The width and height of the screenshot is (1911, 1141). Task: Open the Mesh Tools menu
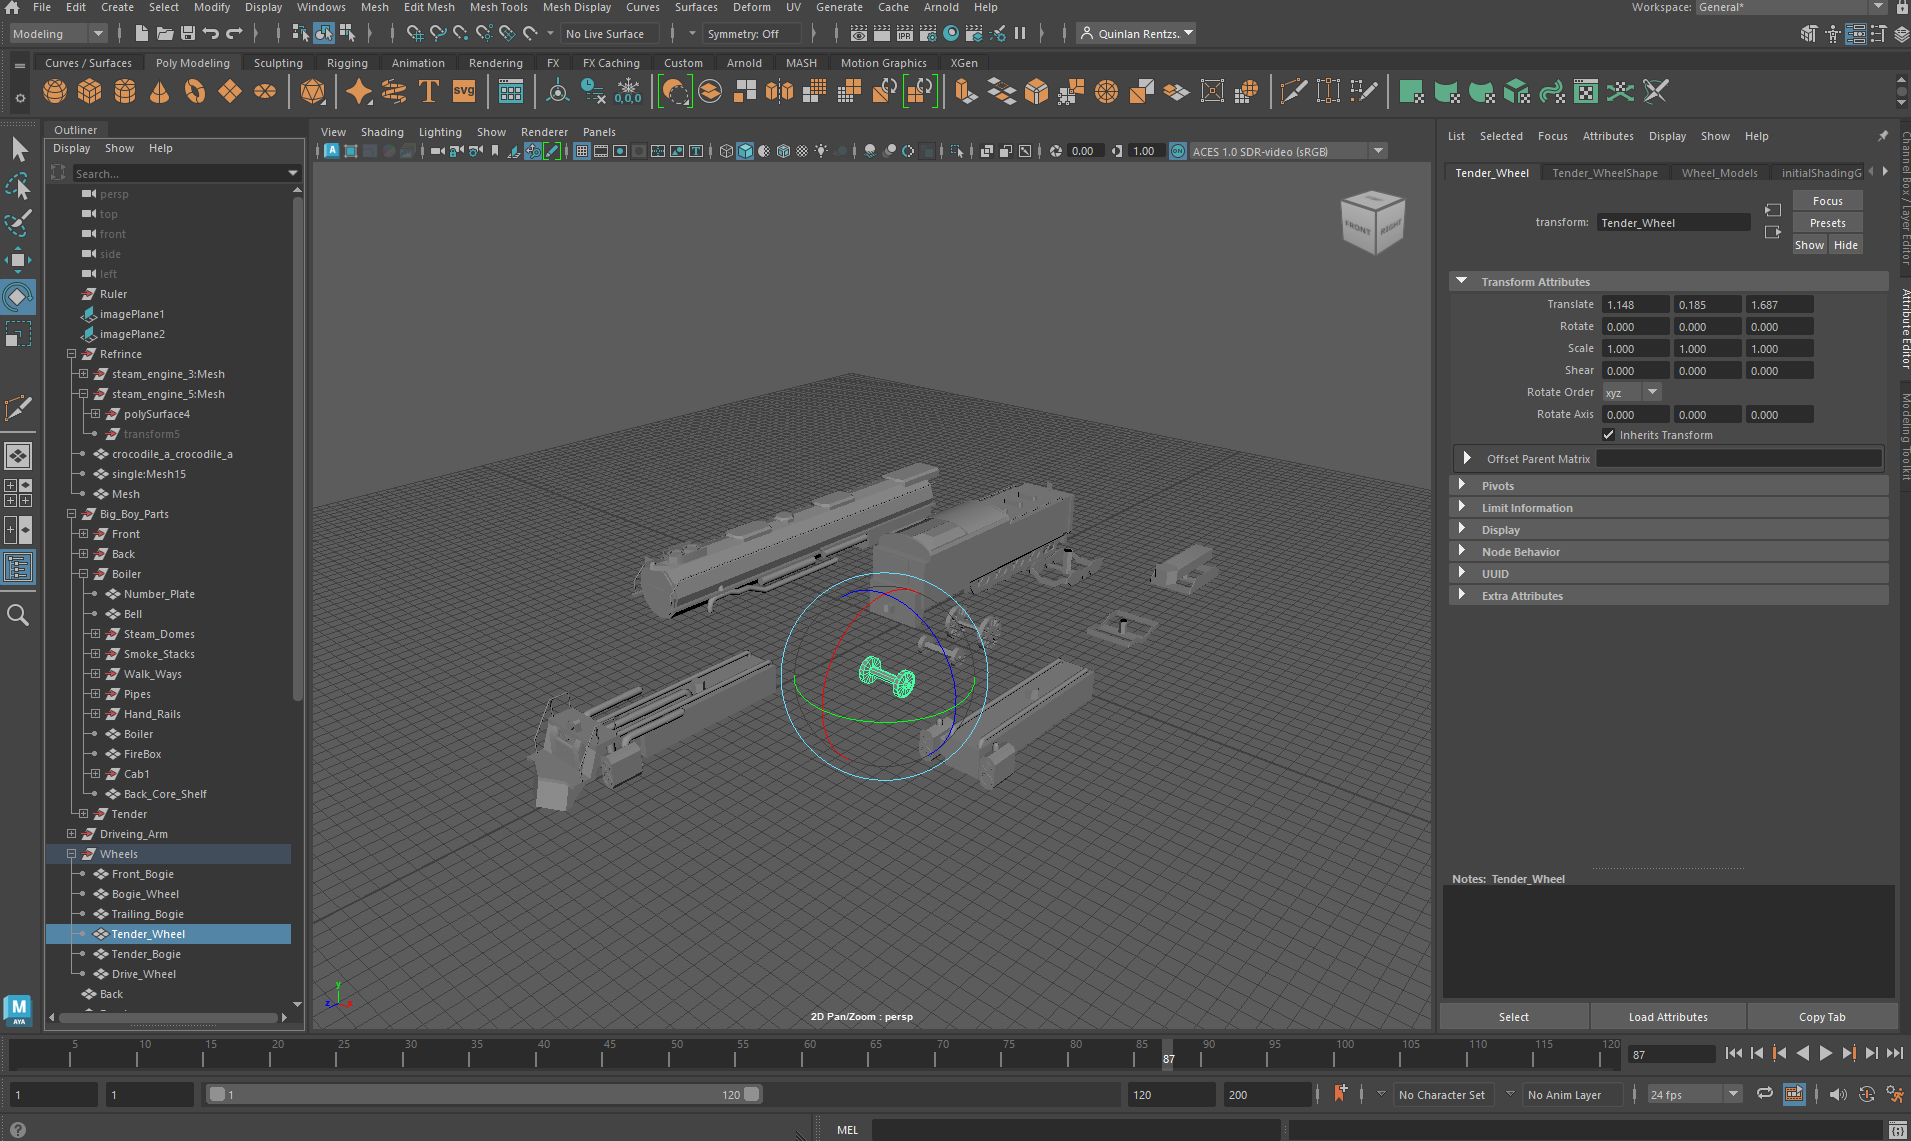(x=498, y=7)
